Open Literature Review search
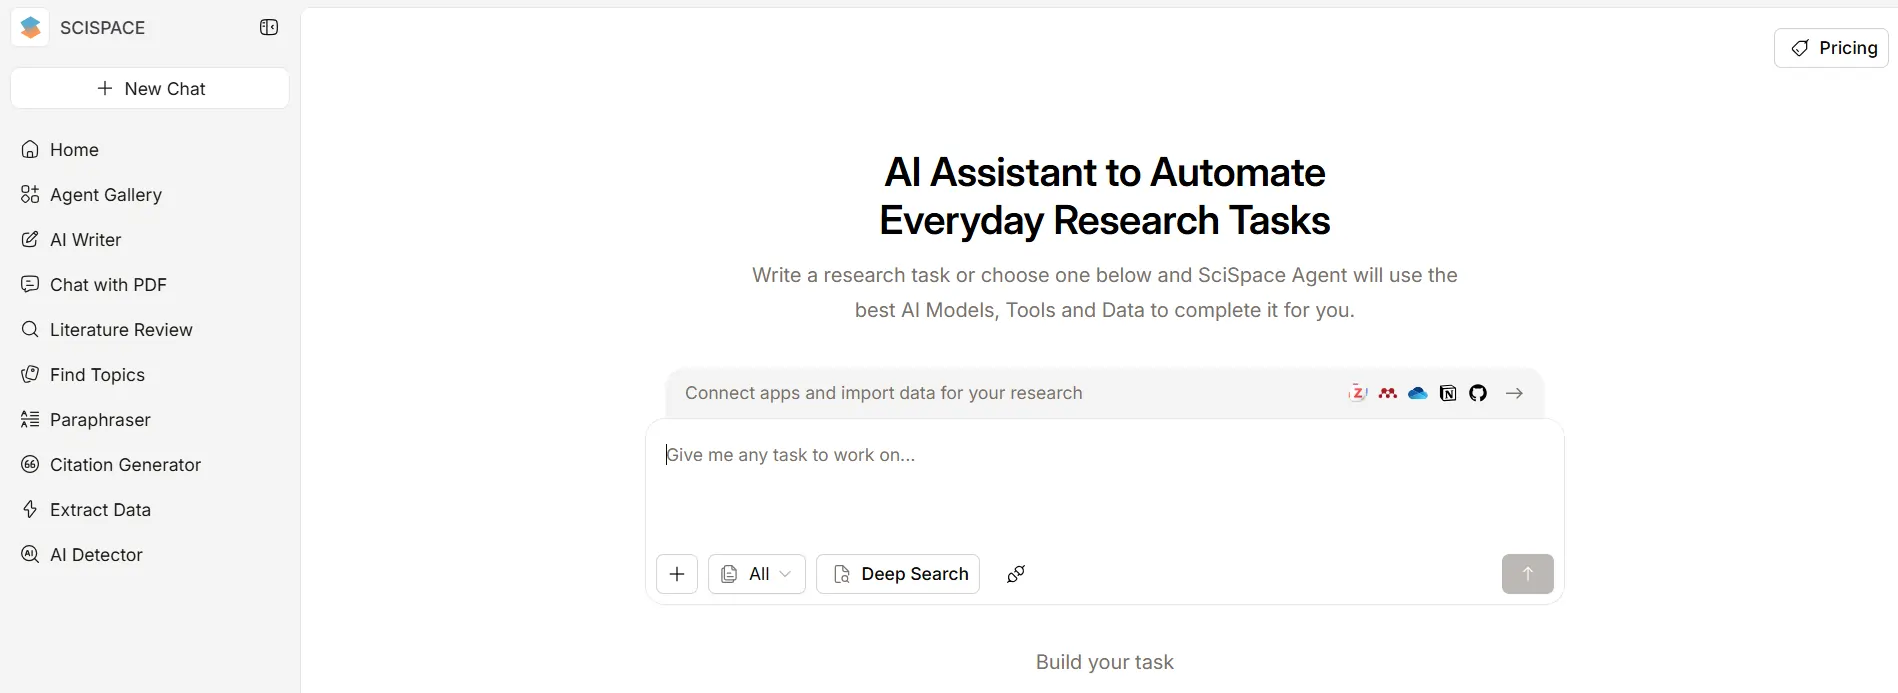 click(x=121, y=330)
